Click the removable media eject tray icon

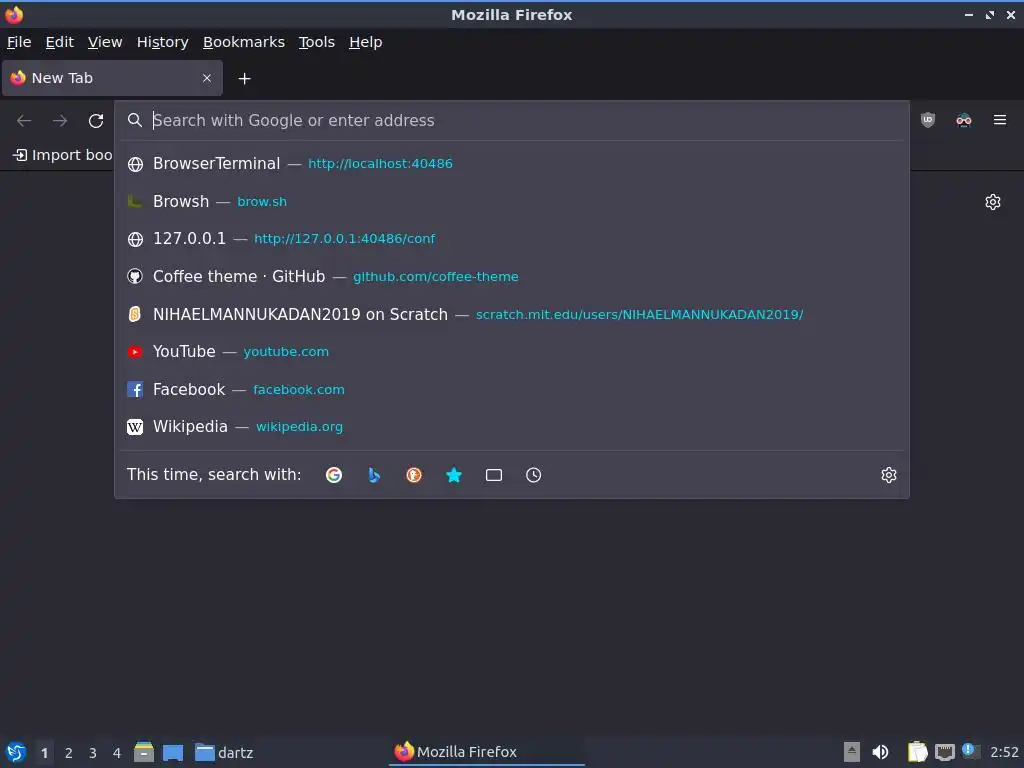click(852, 752)
